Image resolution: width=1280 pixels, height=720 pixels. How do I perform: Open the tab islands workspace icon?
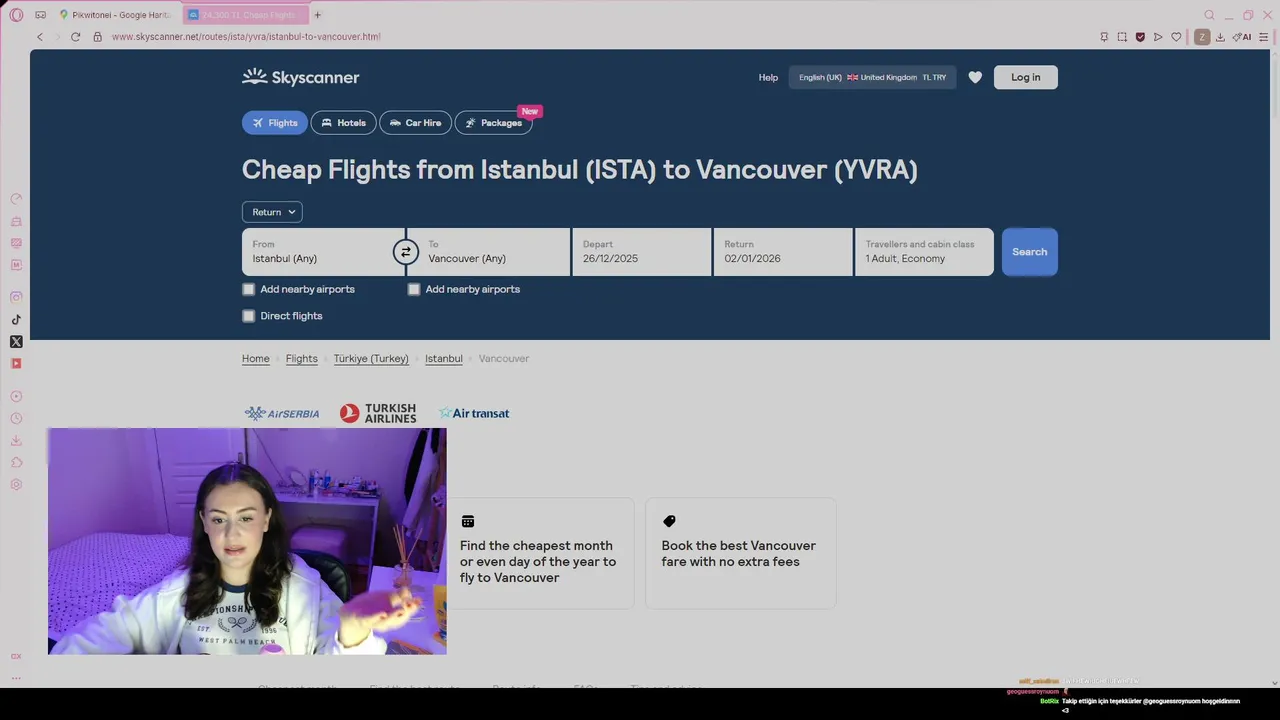click(x=40, y=15)
